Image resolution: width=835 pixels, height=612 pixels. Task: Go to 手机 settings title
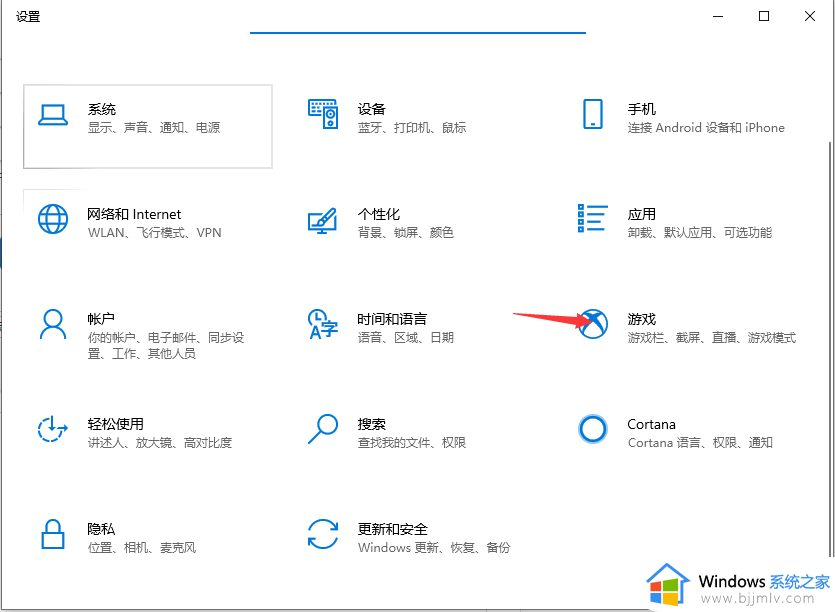pyautogui.click(x=642, y=109)
